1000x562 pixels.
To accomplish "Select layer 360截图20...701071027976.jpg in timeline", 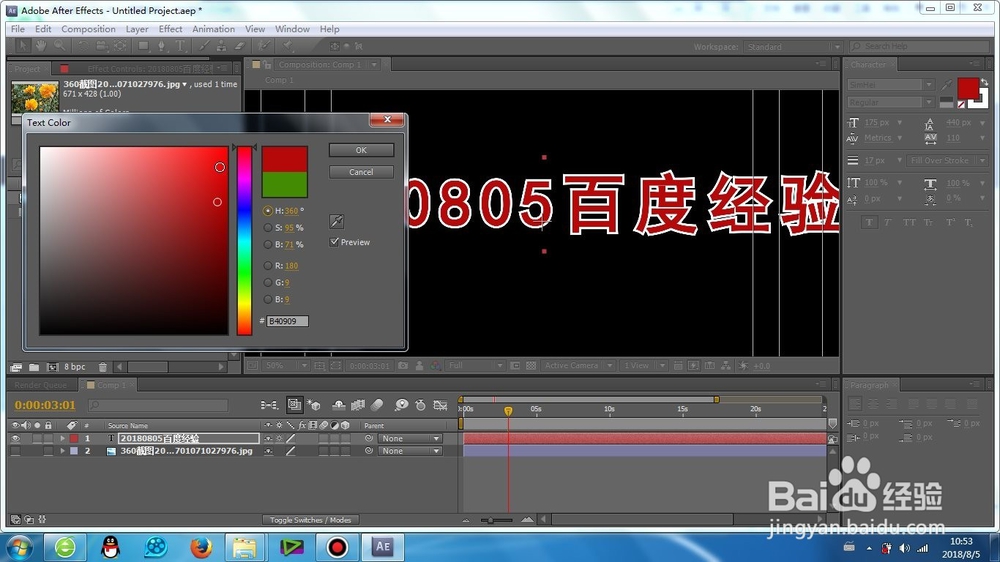I will (186, 450).
